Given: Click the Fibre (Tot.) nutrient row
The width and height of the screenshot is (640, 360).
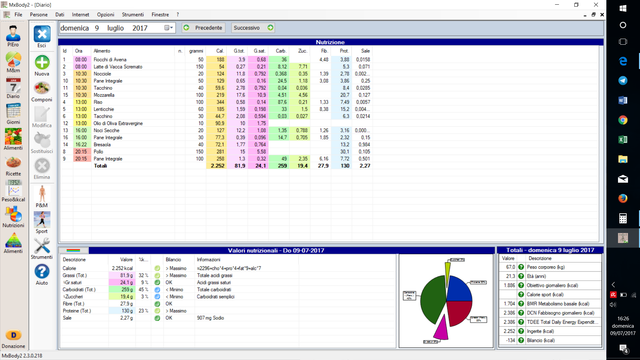Looking at the screenshot, I should [180, 304].
